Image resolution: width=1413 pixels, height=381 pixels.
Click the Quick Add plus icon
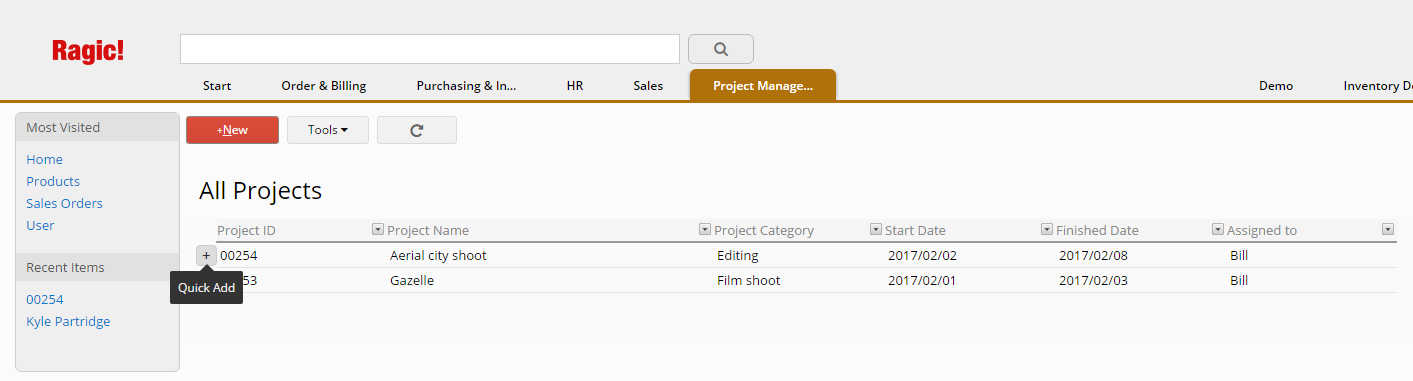coord(206,256)
